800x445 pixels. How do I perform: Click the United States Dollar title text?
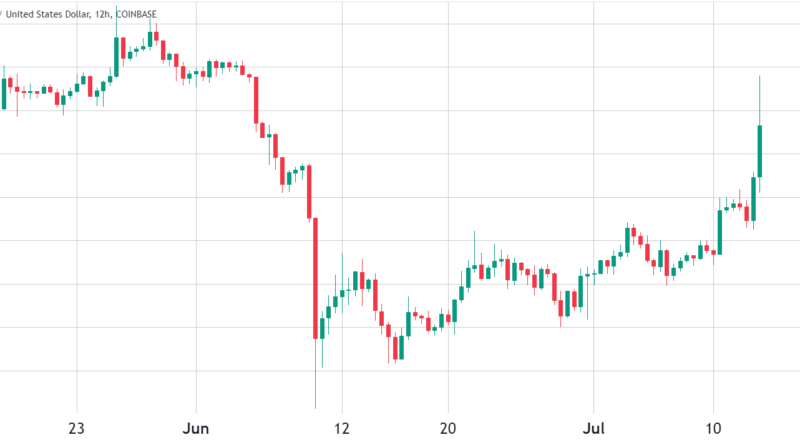click(56, 10)
